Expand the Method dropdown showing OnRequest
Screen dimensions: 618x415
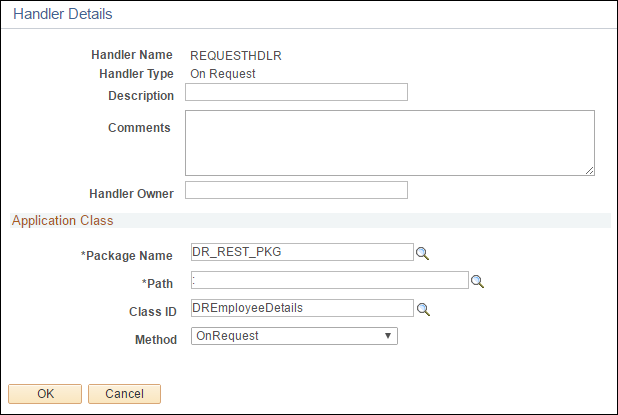coord(294,336)
